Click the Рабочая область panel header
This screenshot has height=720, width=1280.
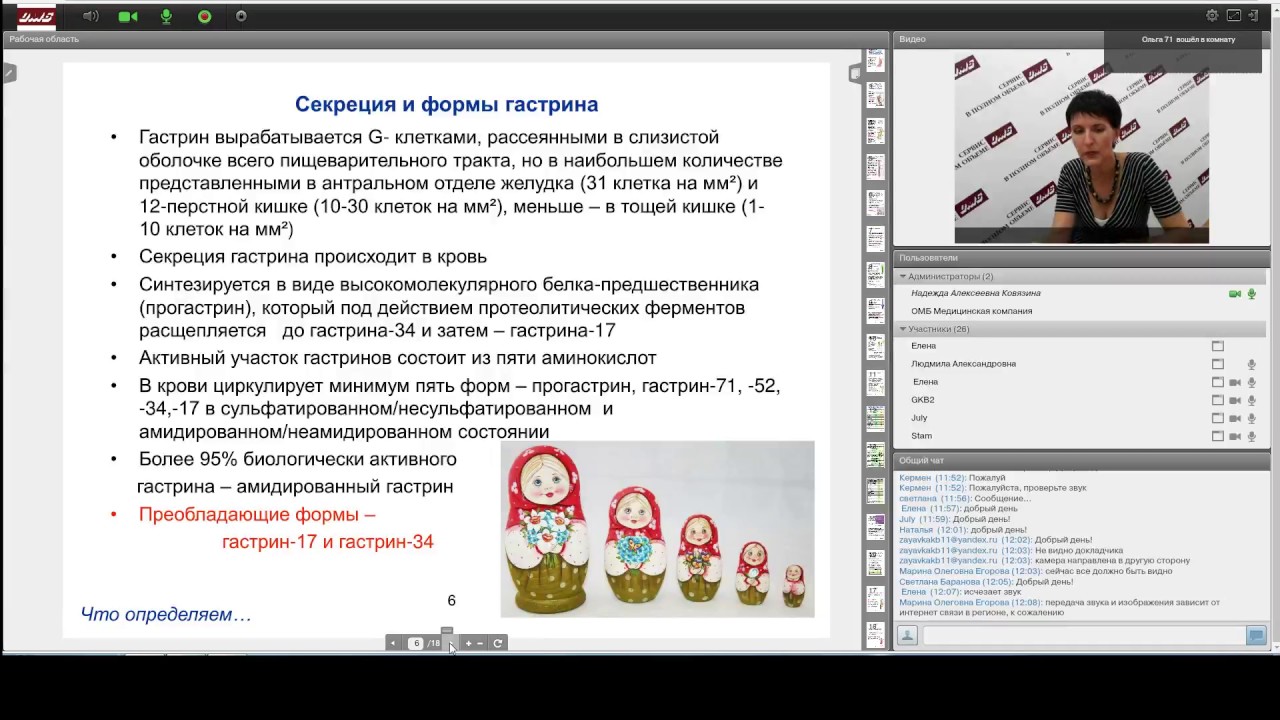point(445,39)
